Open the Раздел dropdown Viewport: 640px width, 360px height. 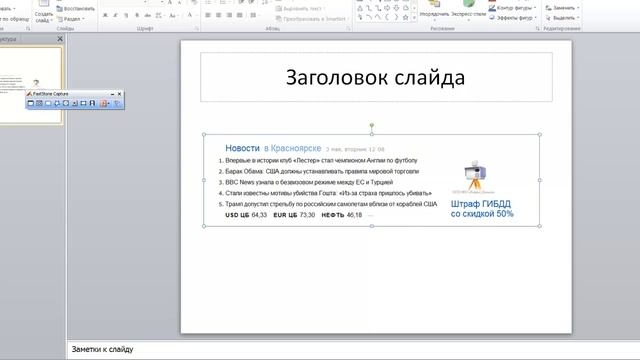(x=71, y=19)
